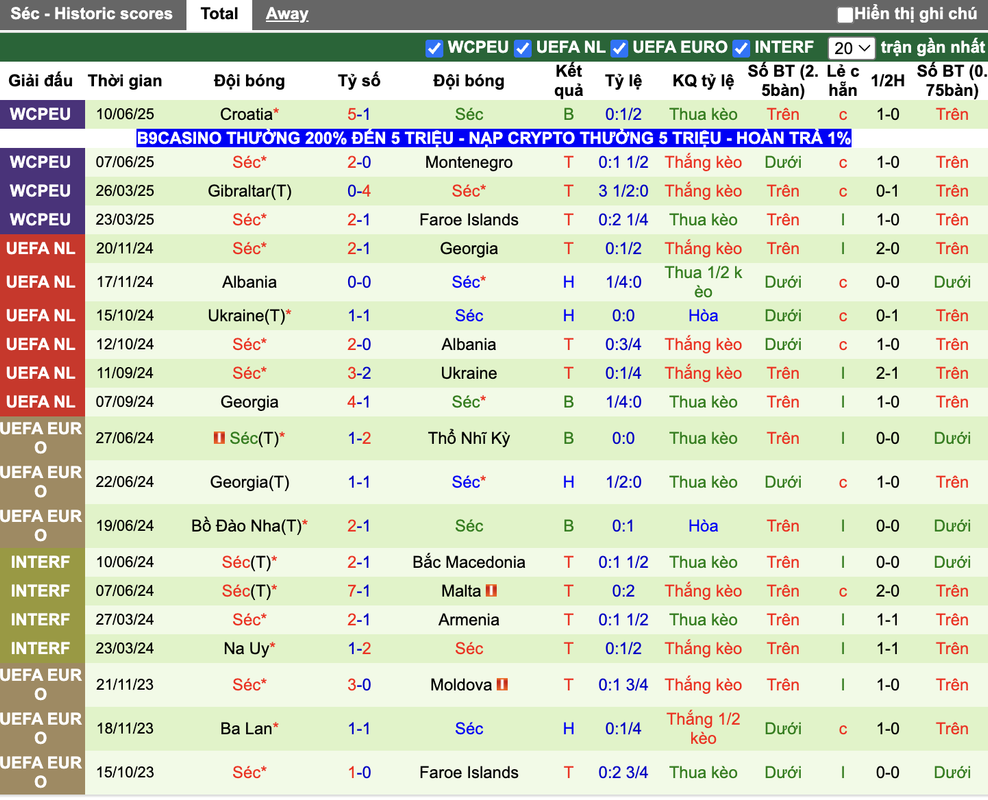
Task: Click the Thua 1/2 kèo result
Action: click(703, 282)
